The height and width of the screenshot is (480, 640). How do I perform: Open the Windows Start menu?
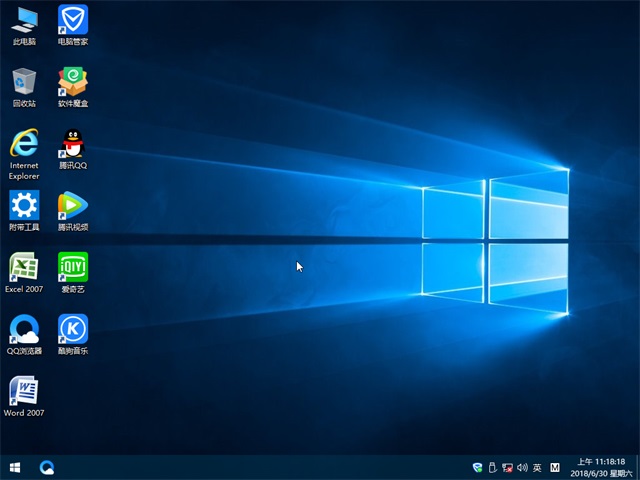pyautogui.click(x=15, y=467)
